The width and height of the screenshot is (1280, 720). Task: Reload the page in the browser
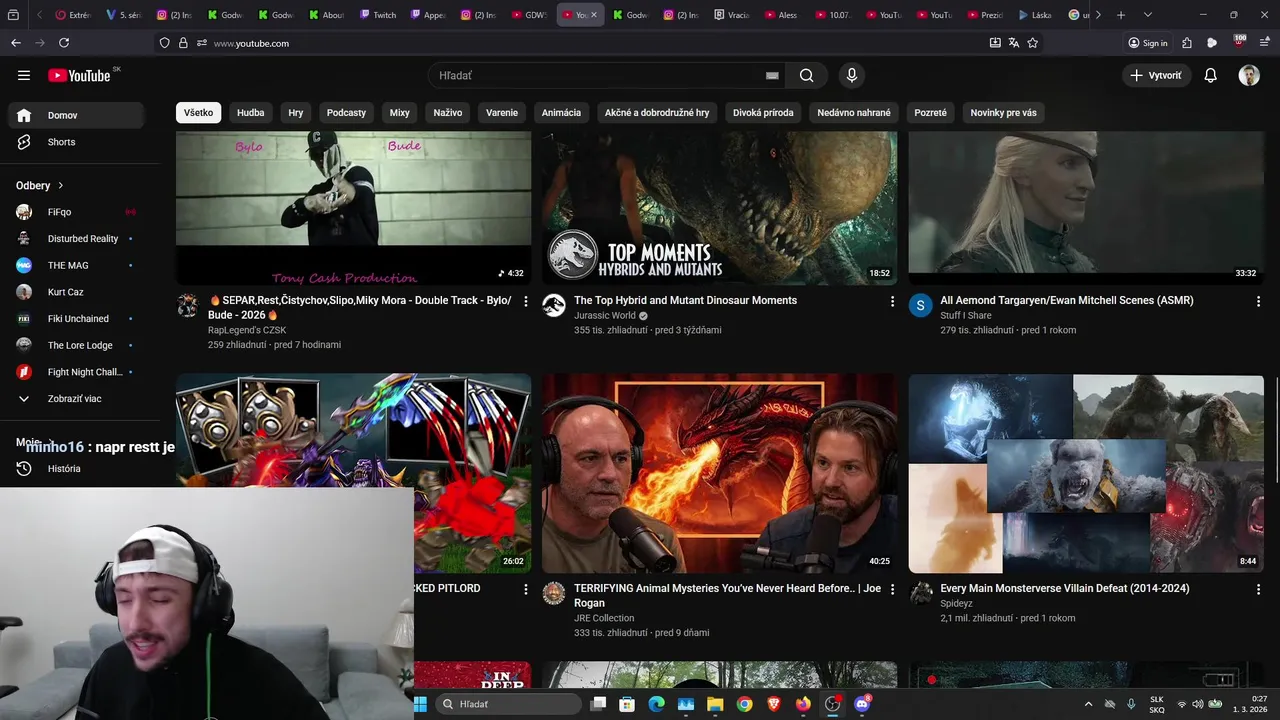(64, 43)
